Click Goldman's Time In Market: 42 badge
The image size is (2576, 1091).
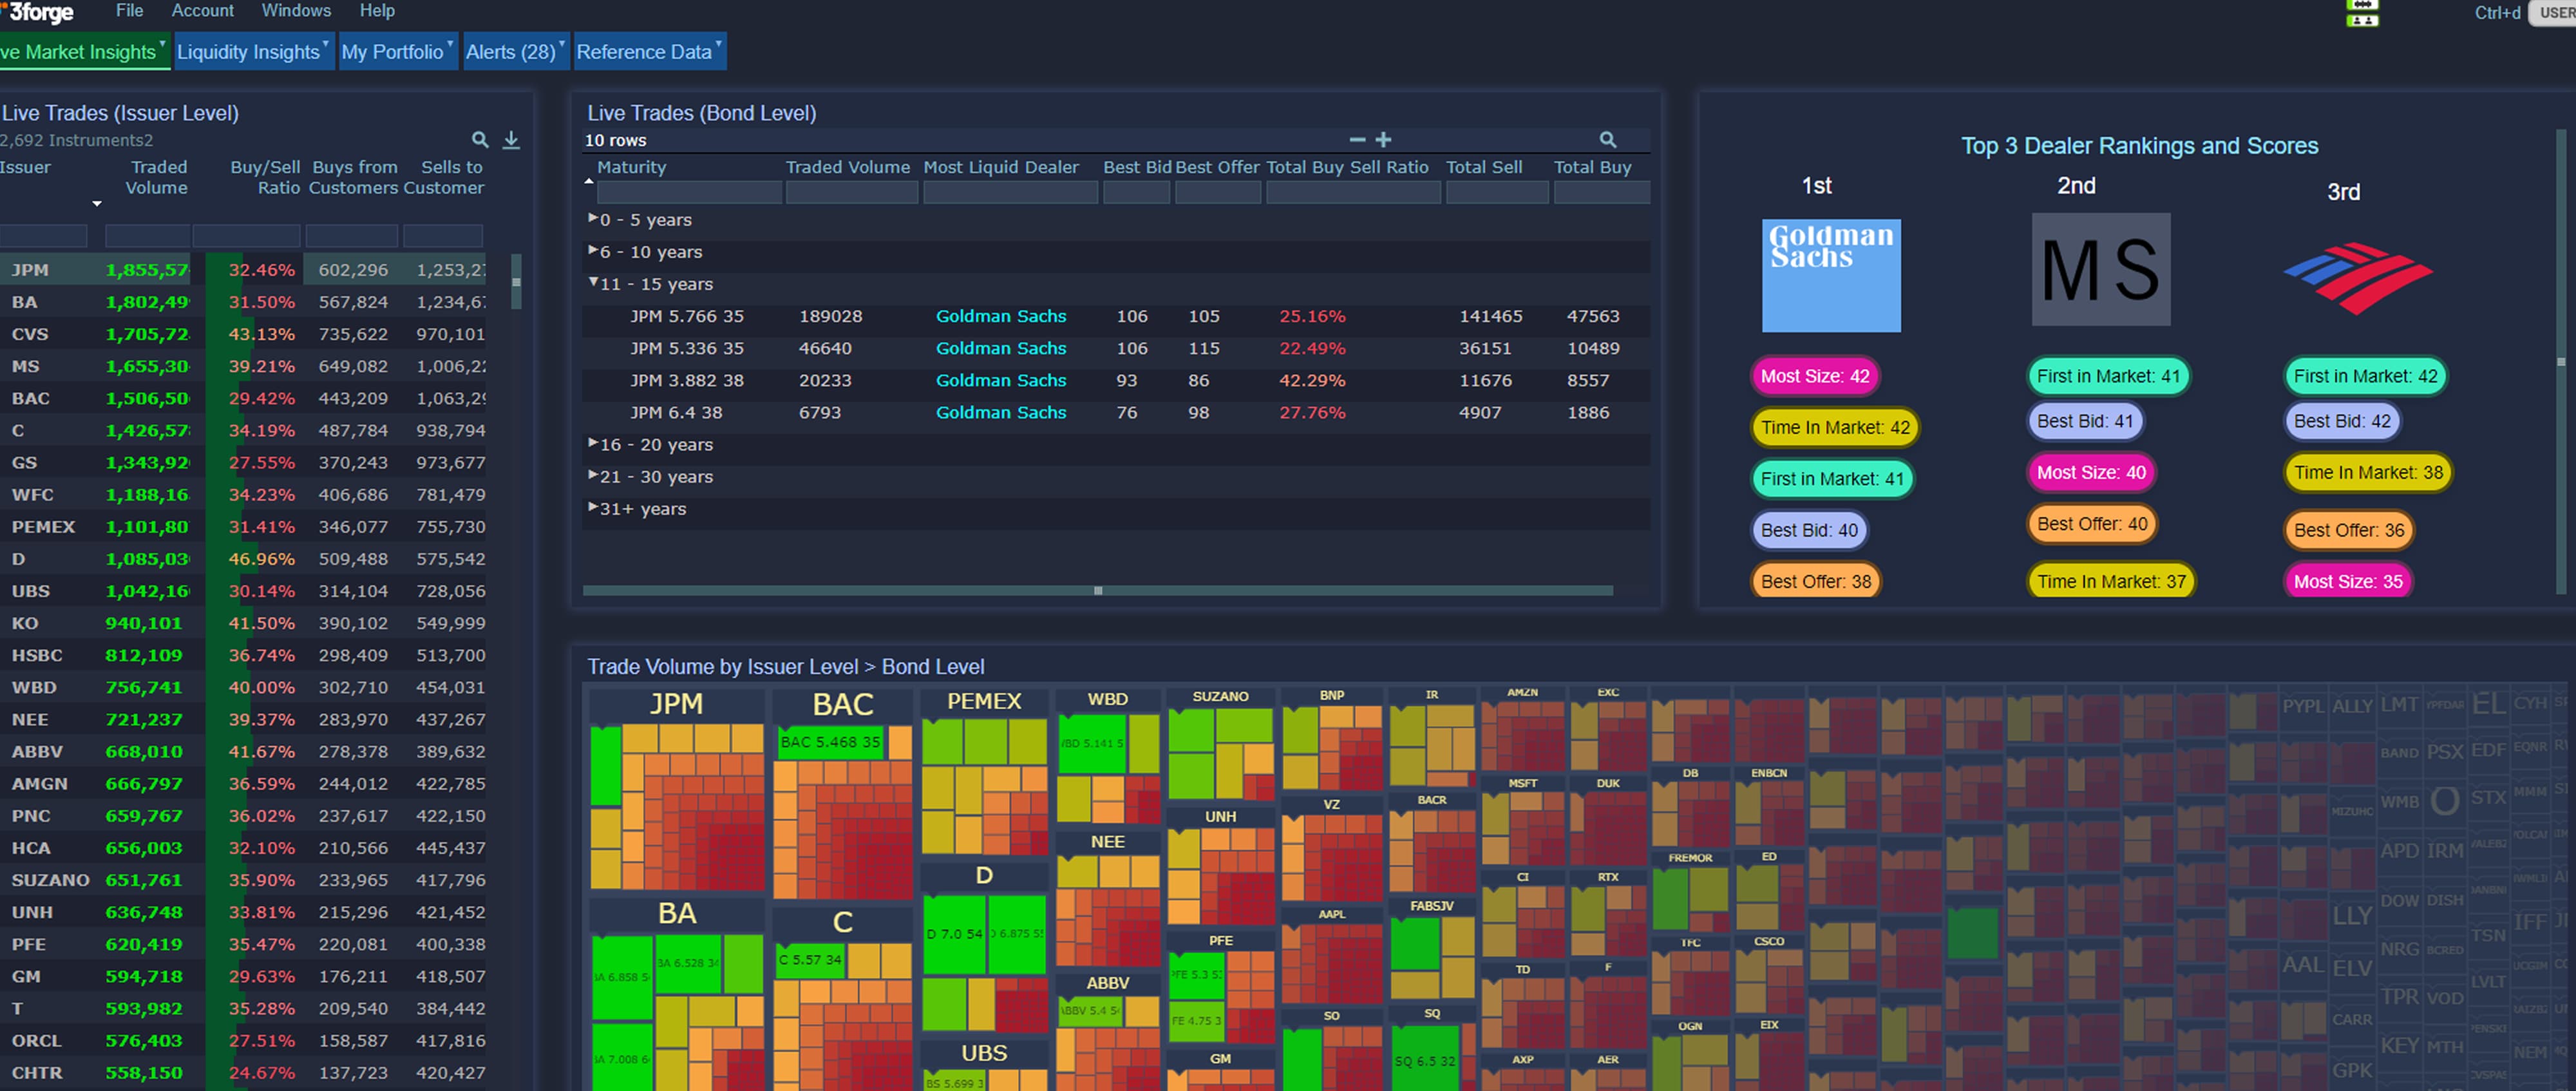1835,427
